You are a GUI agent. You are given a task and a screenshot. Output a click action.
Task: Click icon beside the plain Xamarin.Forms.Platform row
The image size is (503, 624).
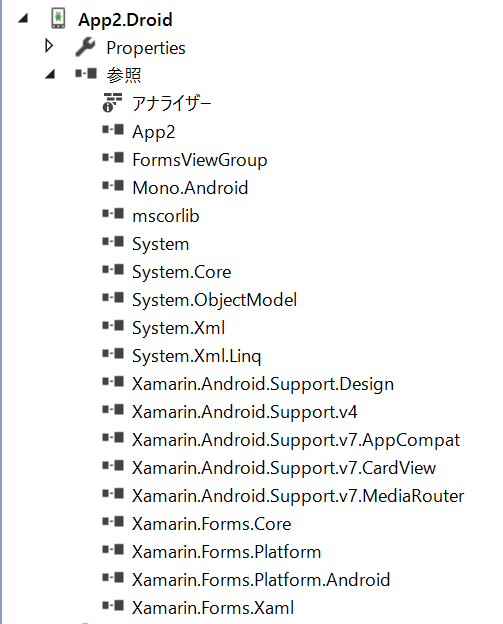[113, 550]
